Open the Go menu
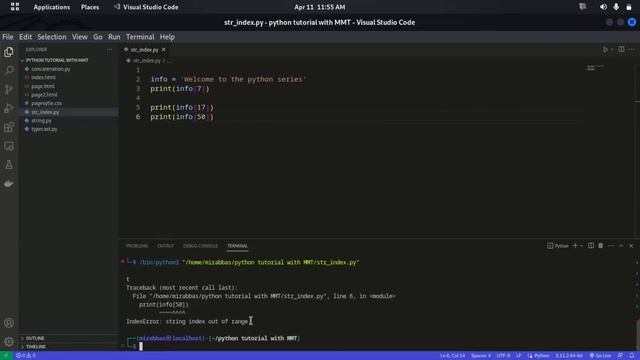Viewport: 640px width, 360px height. 98,37
